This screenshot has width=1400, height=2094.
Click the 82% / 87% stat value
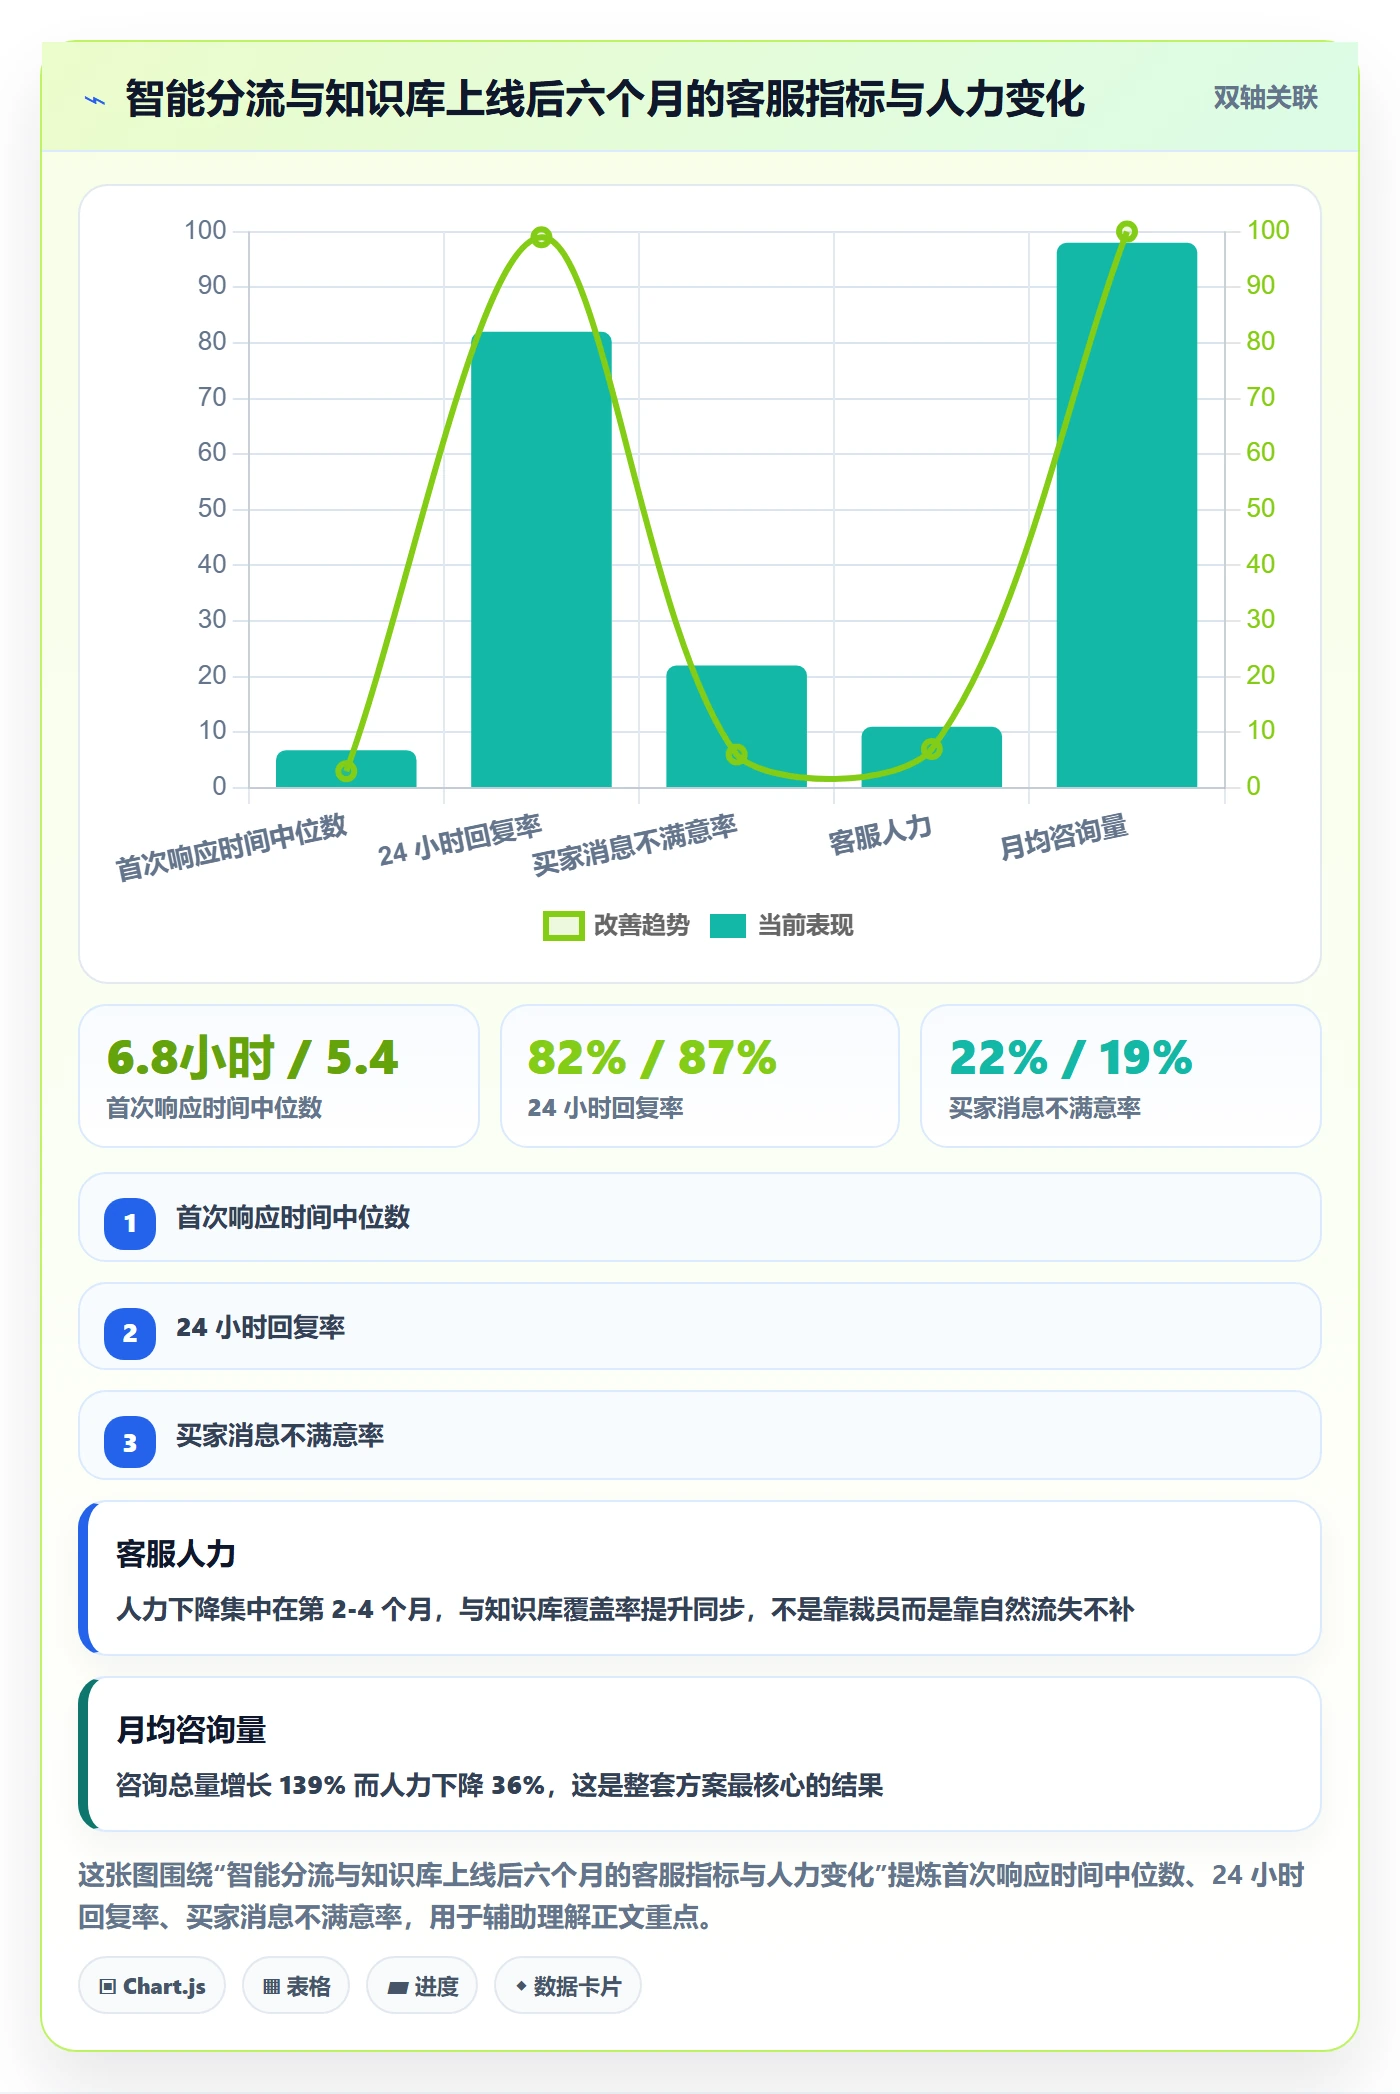click(x=652, y=1058)
